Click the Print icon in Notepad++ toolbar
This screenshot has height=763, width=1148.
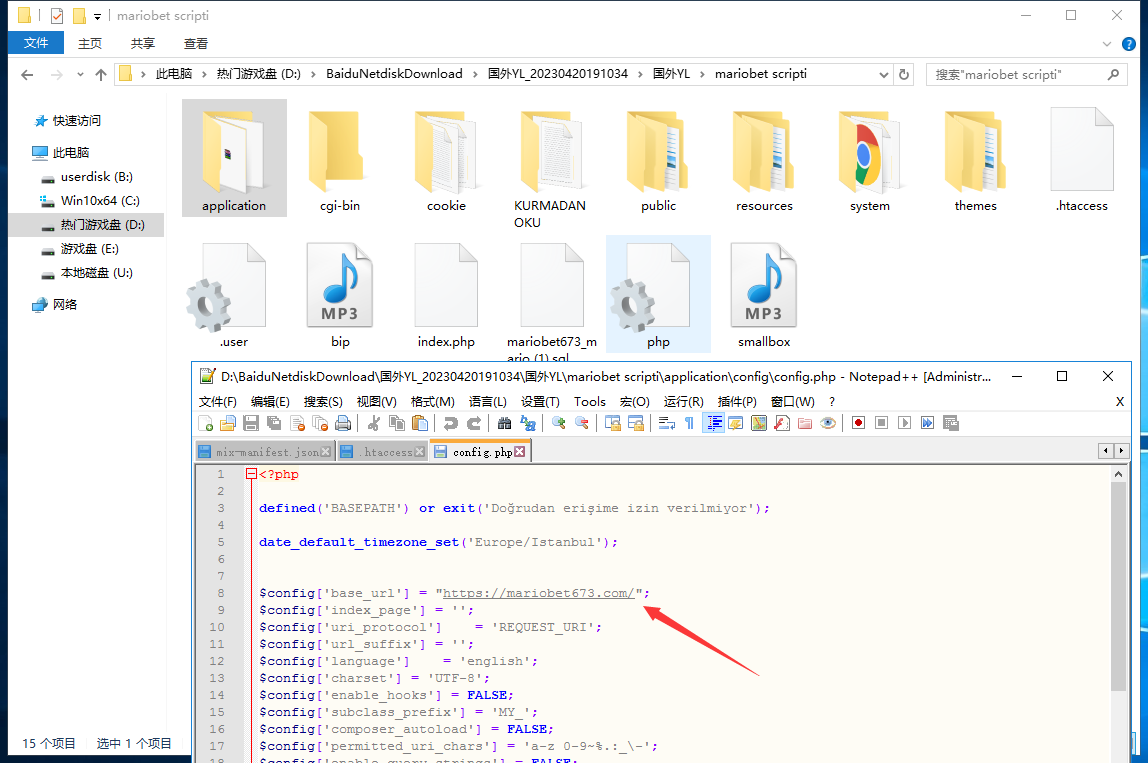[343, 423]
